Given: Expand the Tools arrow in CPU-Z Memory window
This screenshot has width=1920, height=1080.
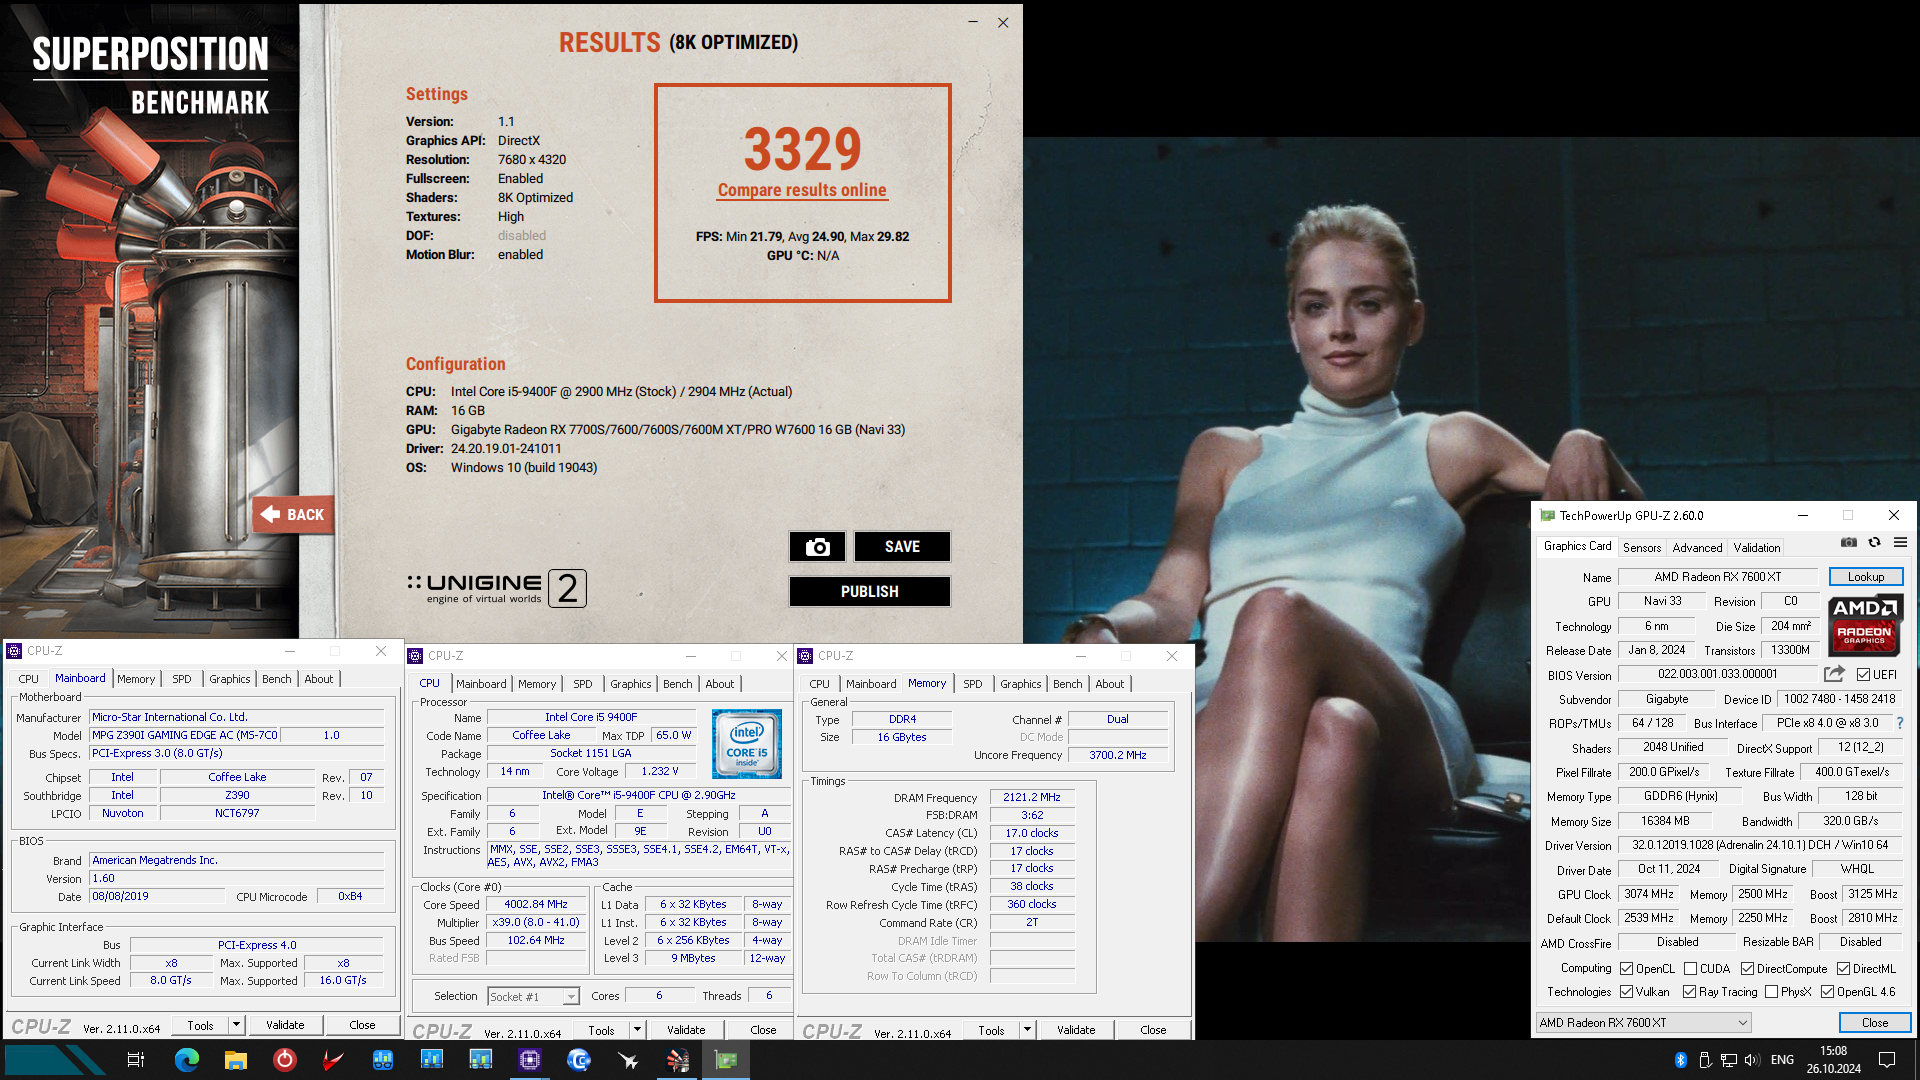Looking at the screenshot, I should [x=1027, y=1030].
